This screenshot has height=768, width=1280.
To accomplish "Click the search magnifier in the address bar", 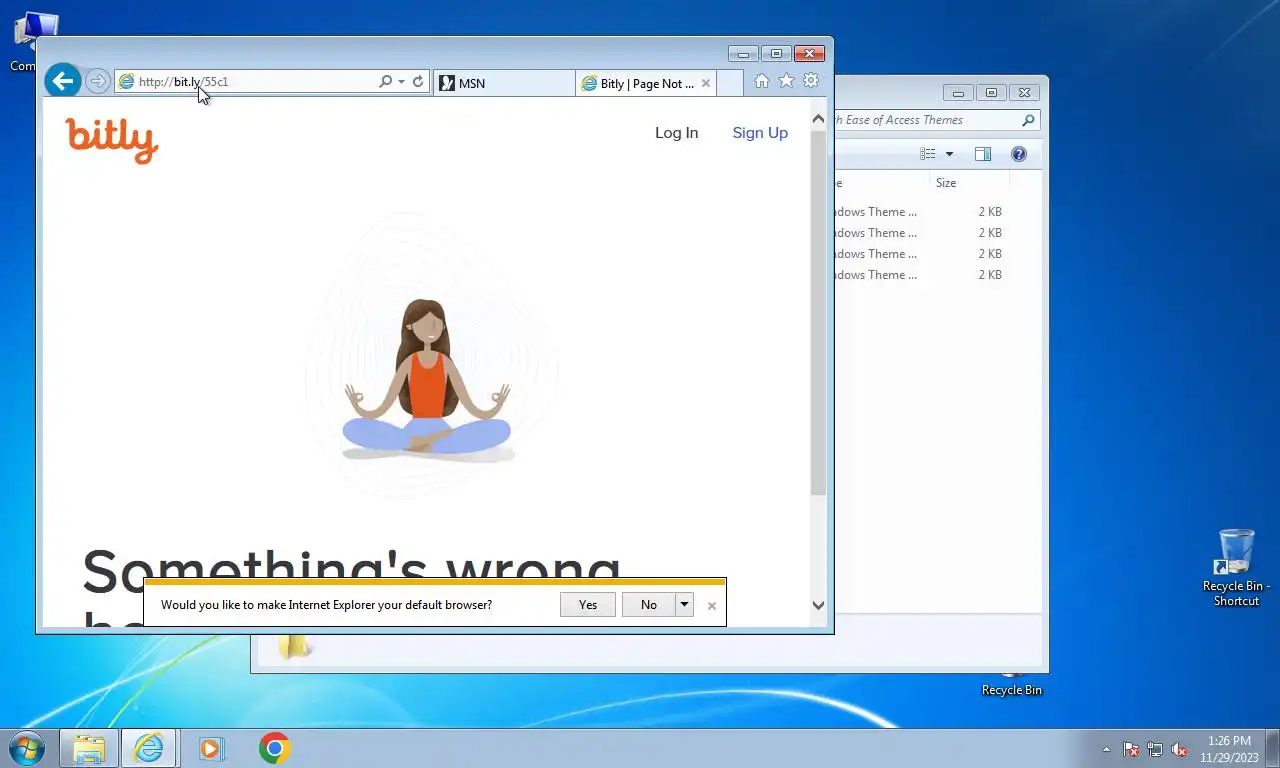I will click(x=385, y=82).
